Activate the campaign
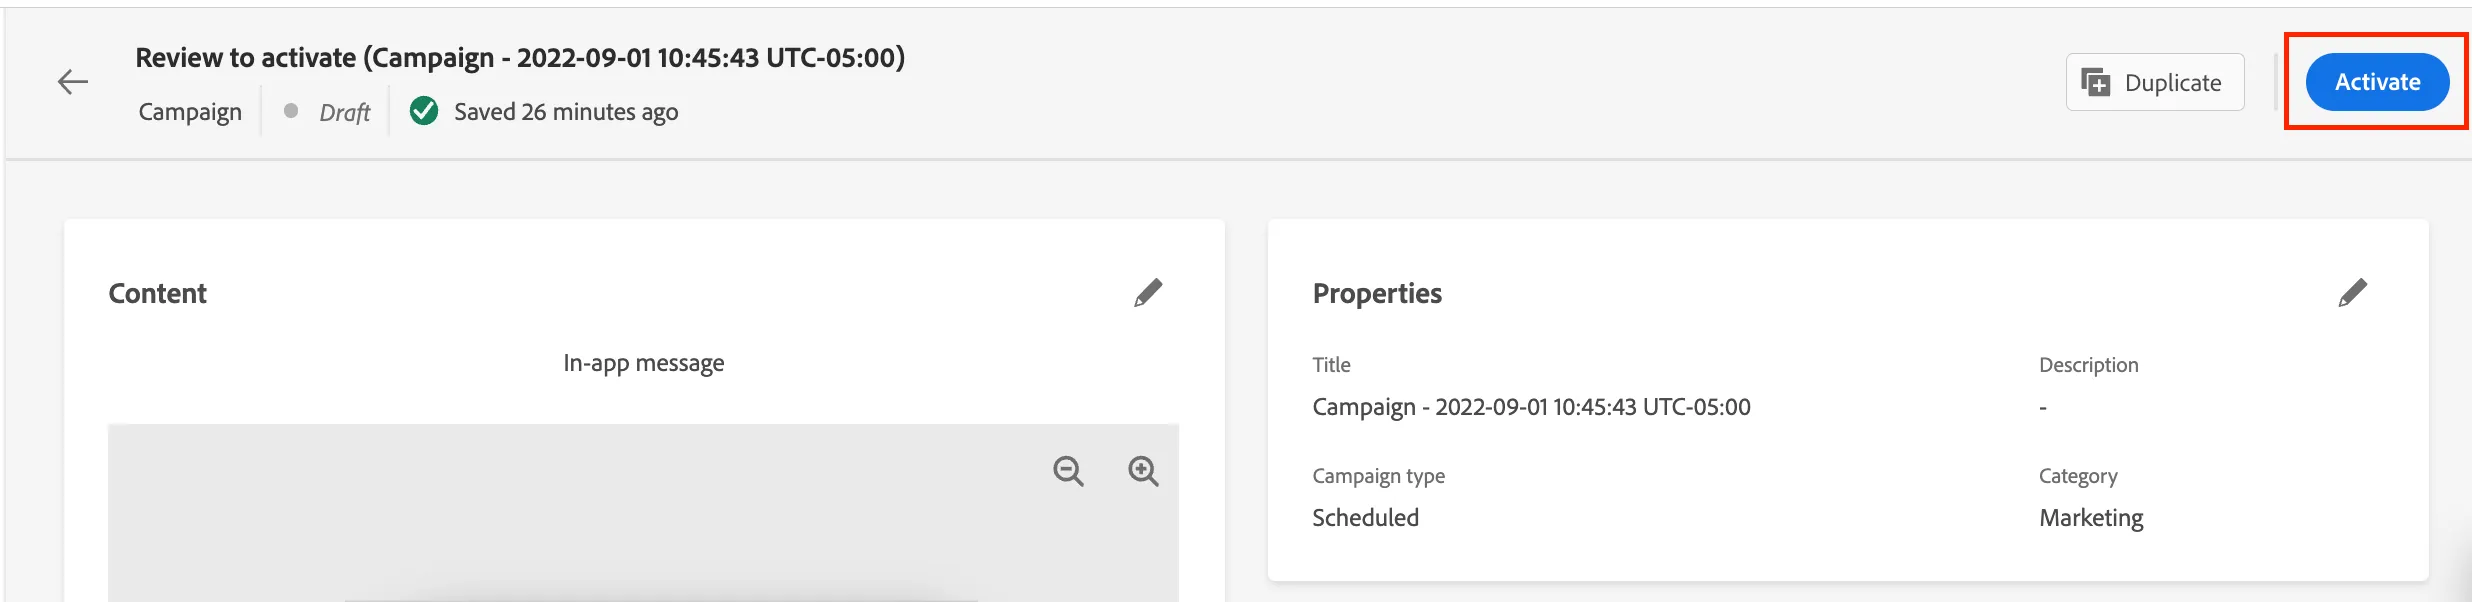Screen dimensions: 2472x602 pyautogui.click(x=2377, y=82)
